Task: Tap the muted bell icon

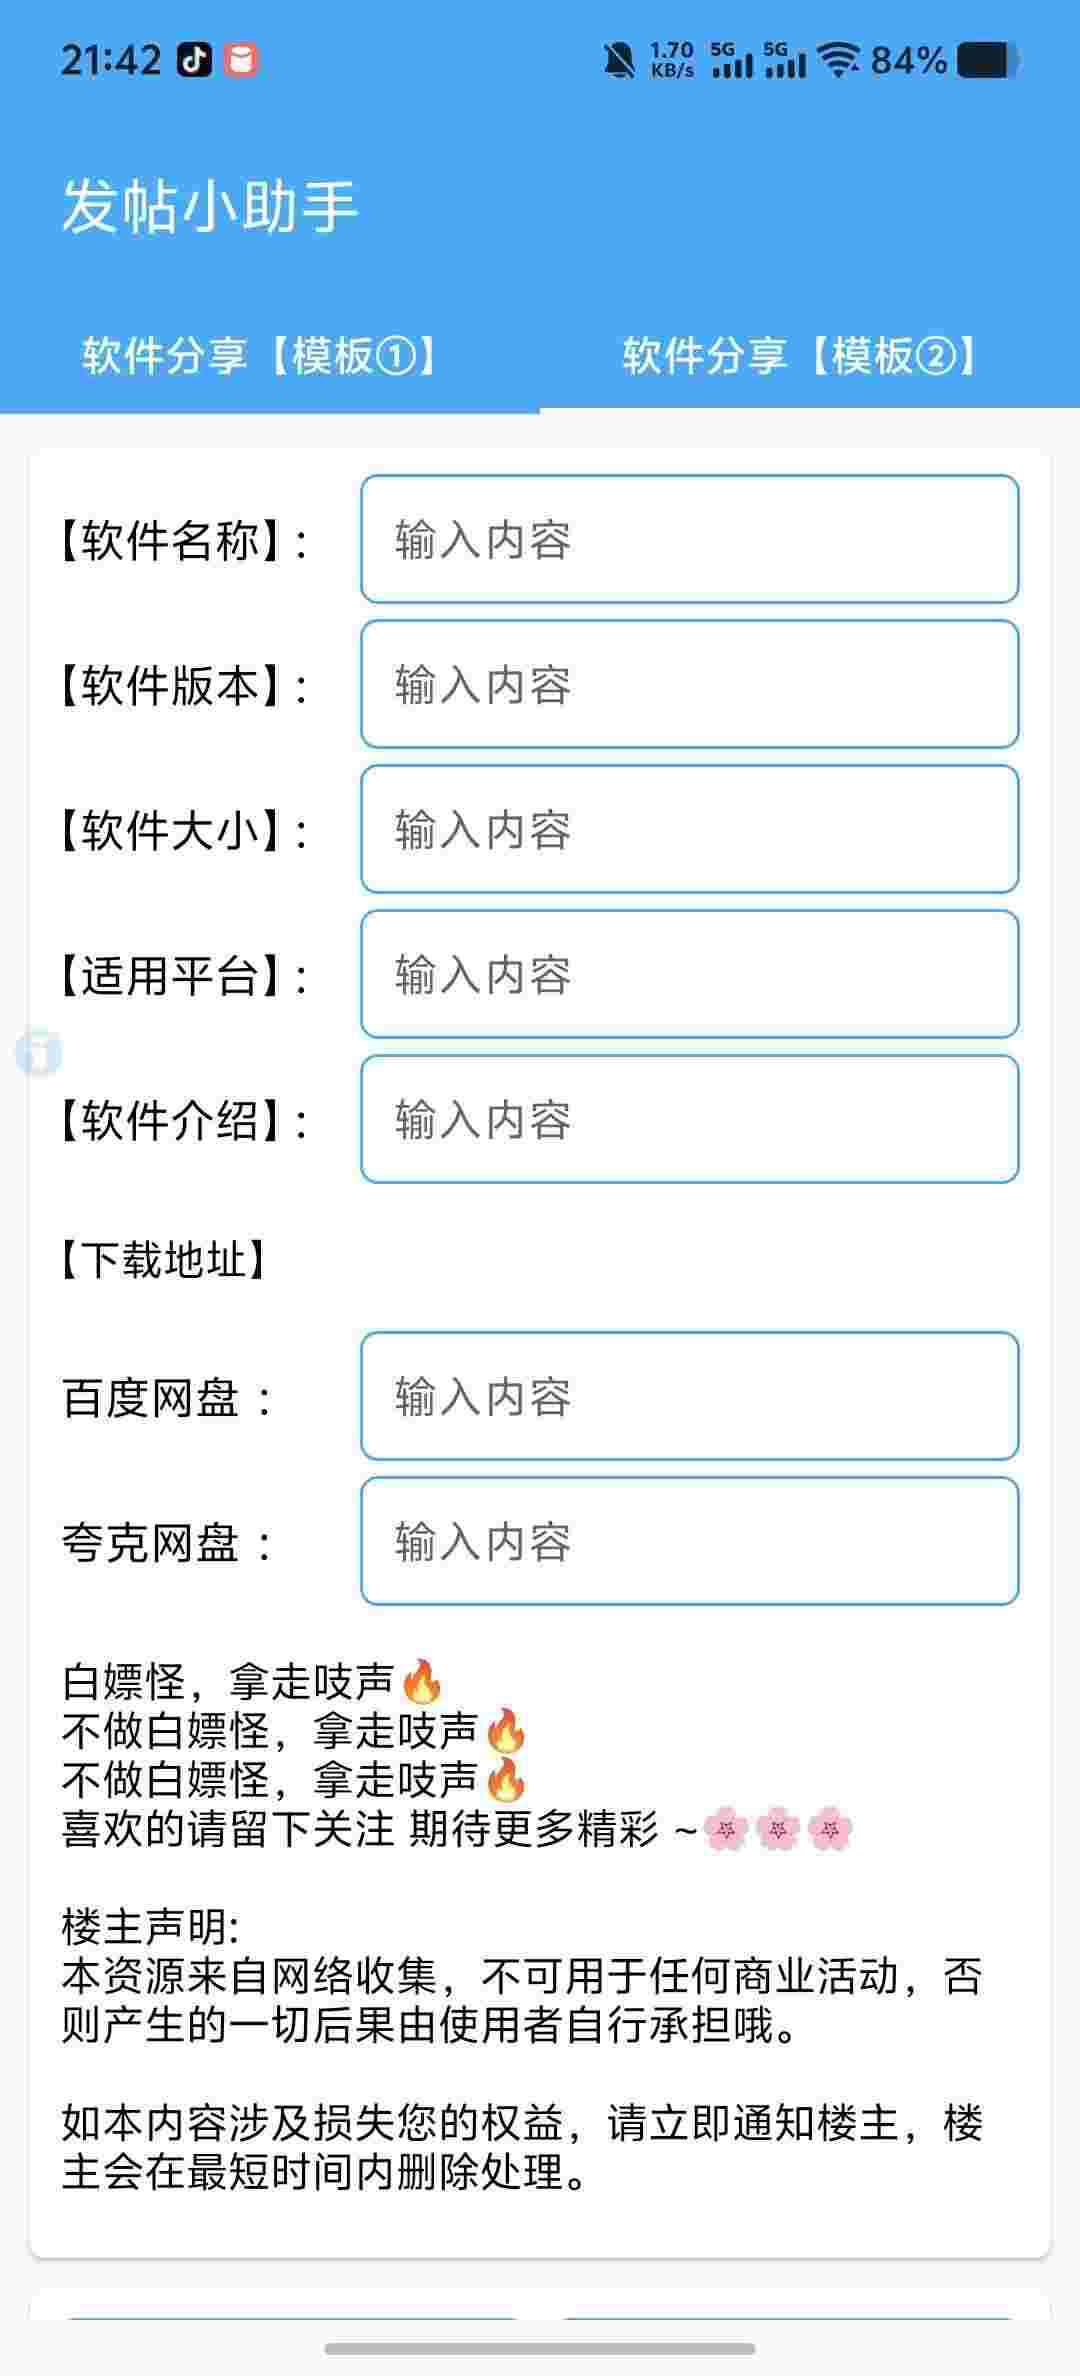Action: (x=620, y=61)
